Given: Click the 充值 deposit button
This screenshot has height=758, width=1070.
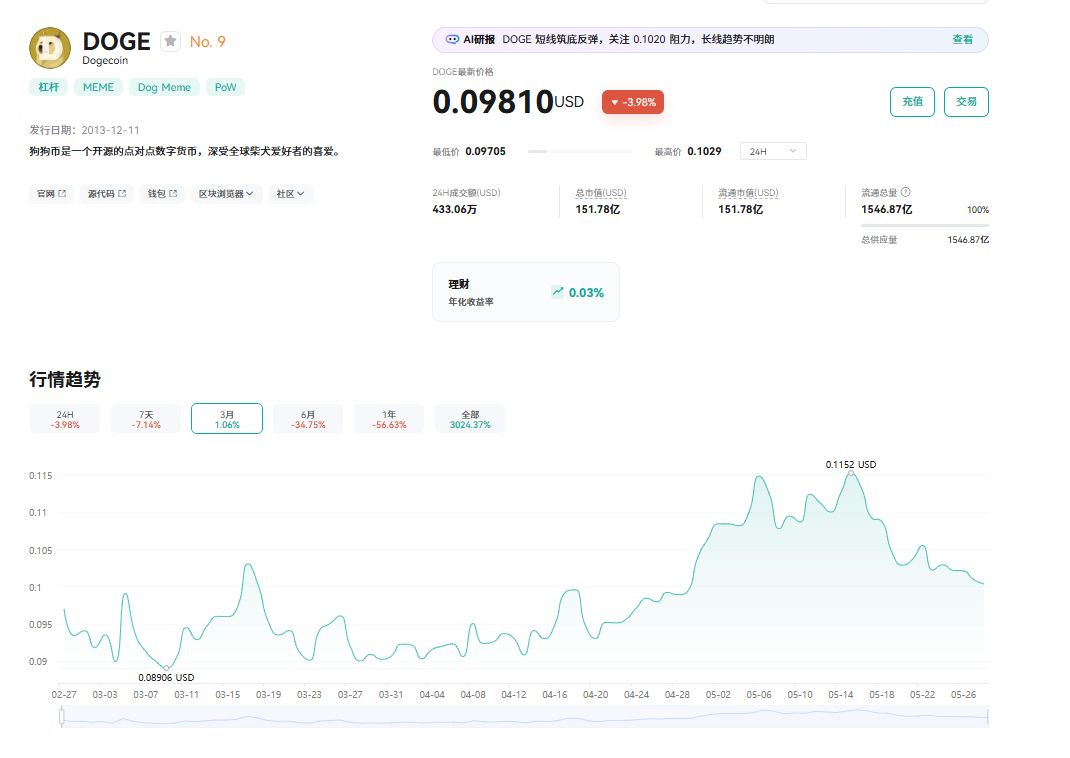Looking at the screenshot, I should click(x=912, y=102).
